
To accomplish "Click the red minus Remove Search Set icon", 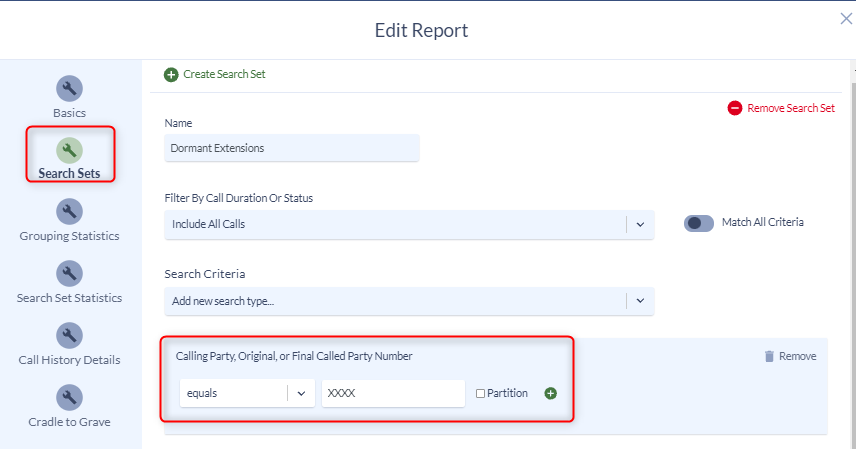I will coord(734,108).
